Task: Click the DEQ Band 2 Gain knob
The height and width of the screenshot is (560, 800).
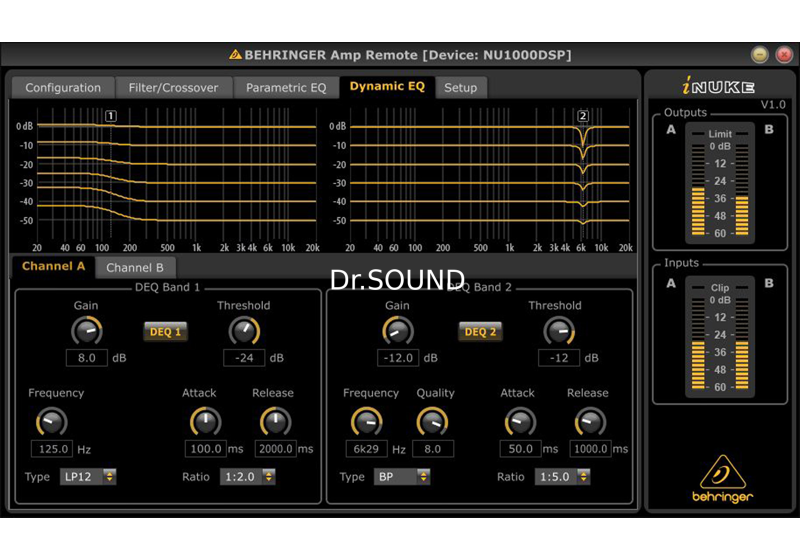Action: [398, 331]
